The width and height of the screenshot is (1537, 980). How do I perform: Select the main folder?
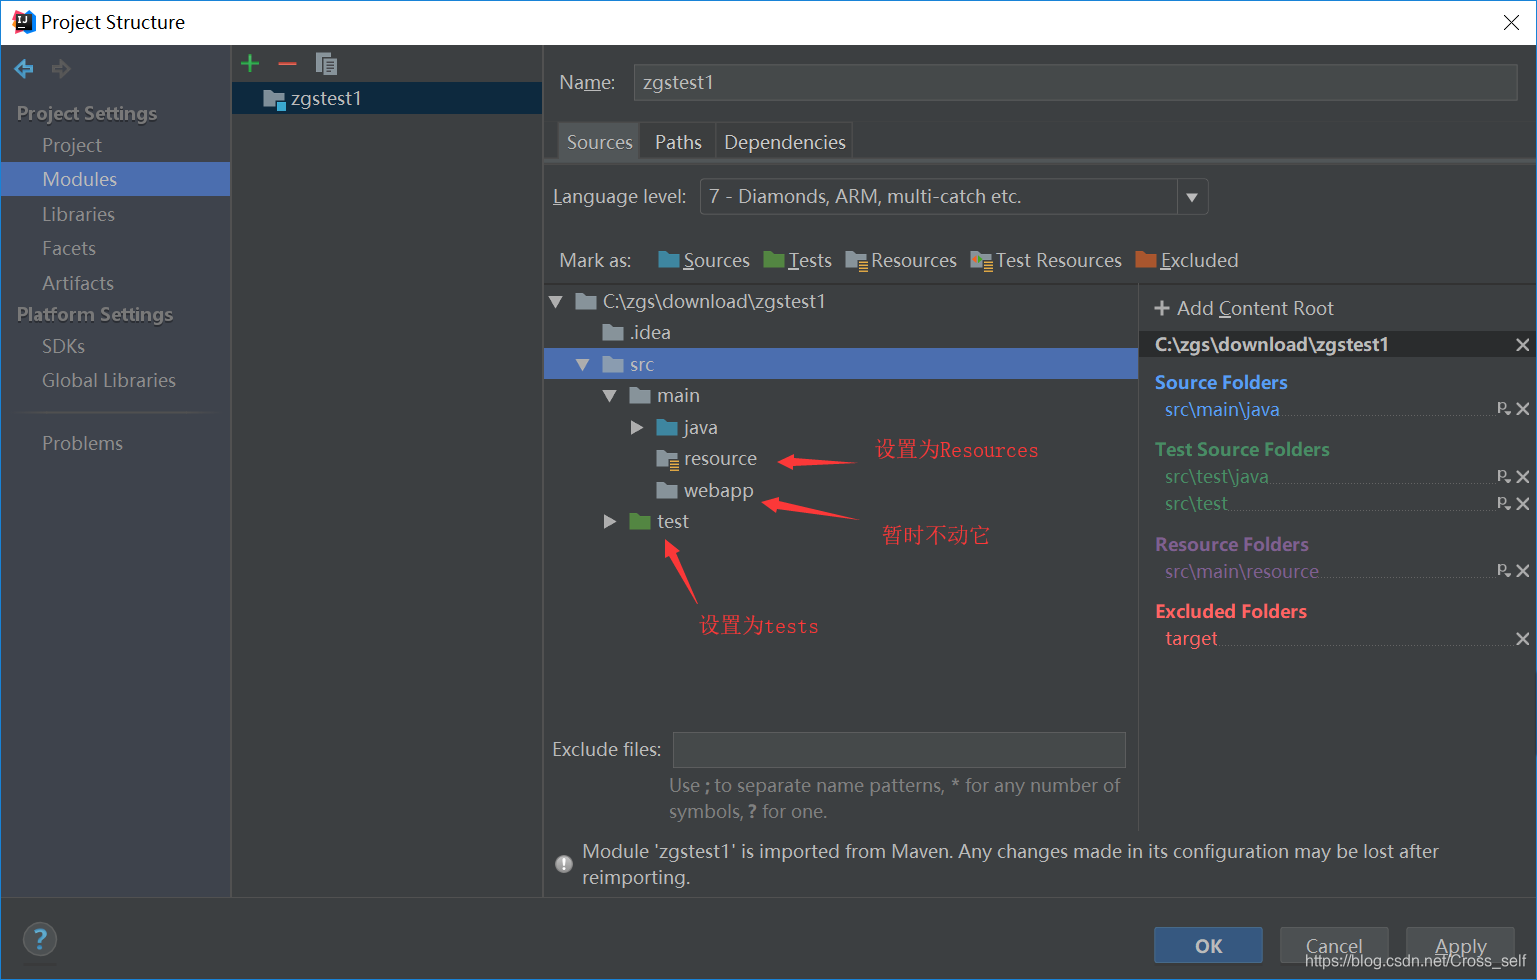click(665, 395)
